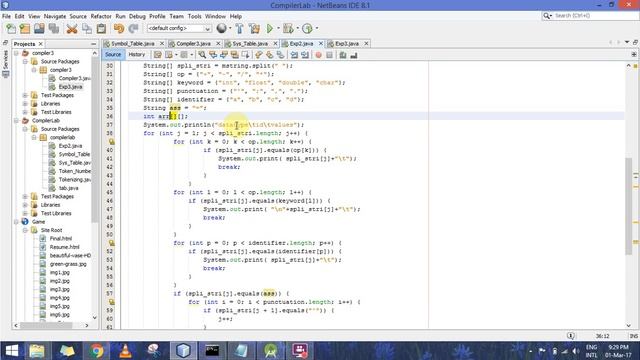640x360 pixels.
Task: Stop macro recording button
Action: pyautogui.click(x=329, y=55)
